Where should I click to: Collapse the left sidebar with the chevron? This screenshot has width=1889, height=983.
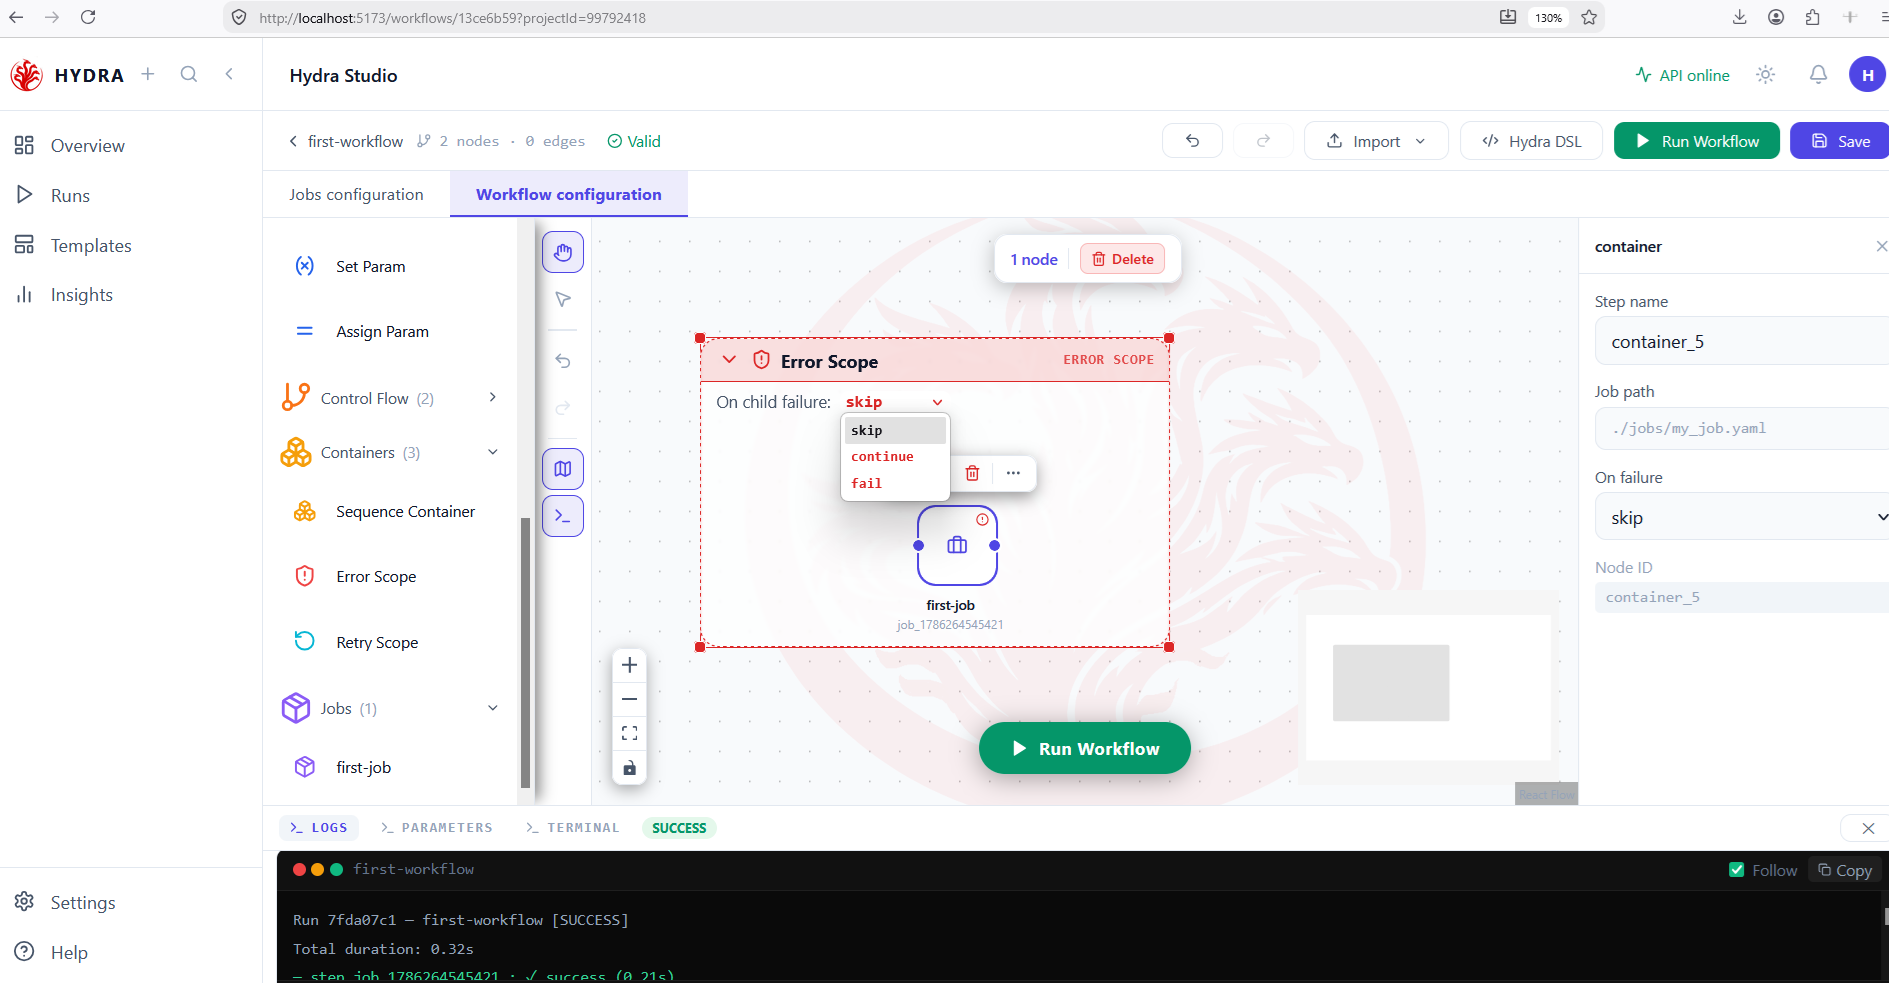[x=229, y=74]
